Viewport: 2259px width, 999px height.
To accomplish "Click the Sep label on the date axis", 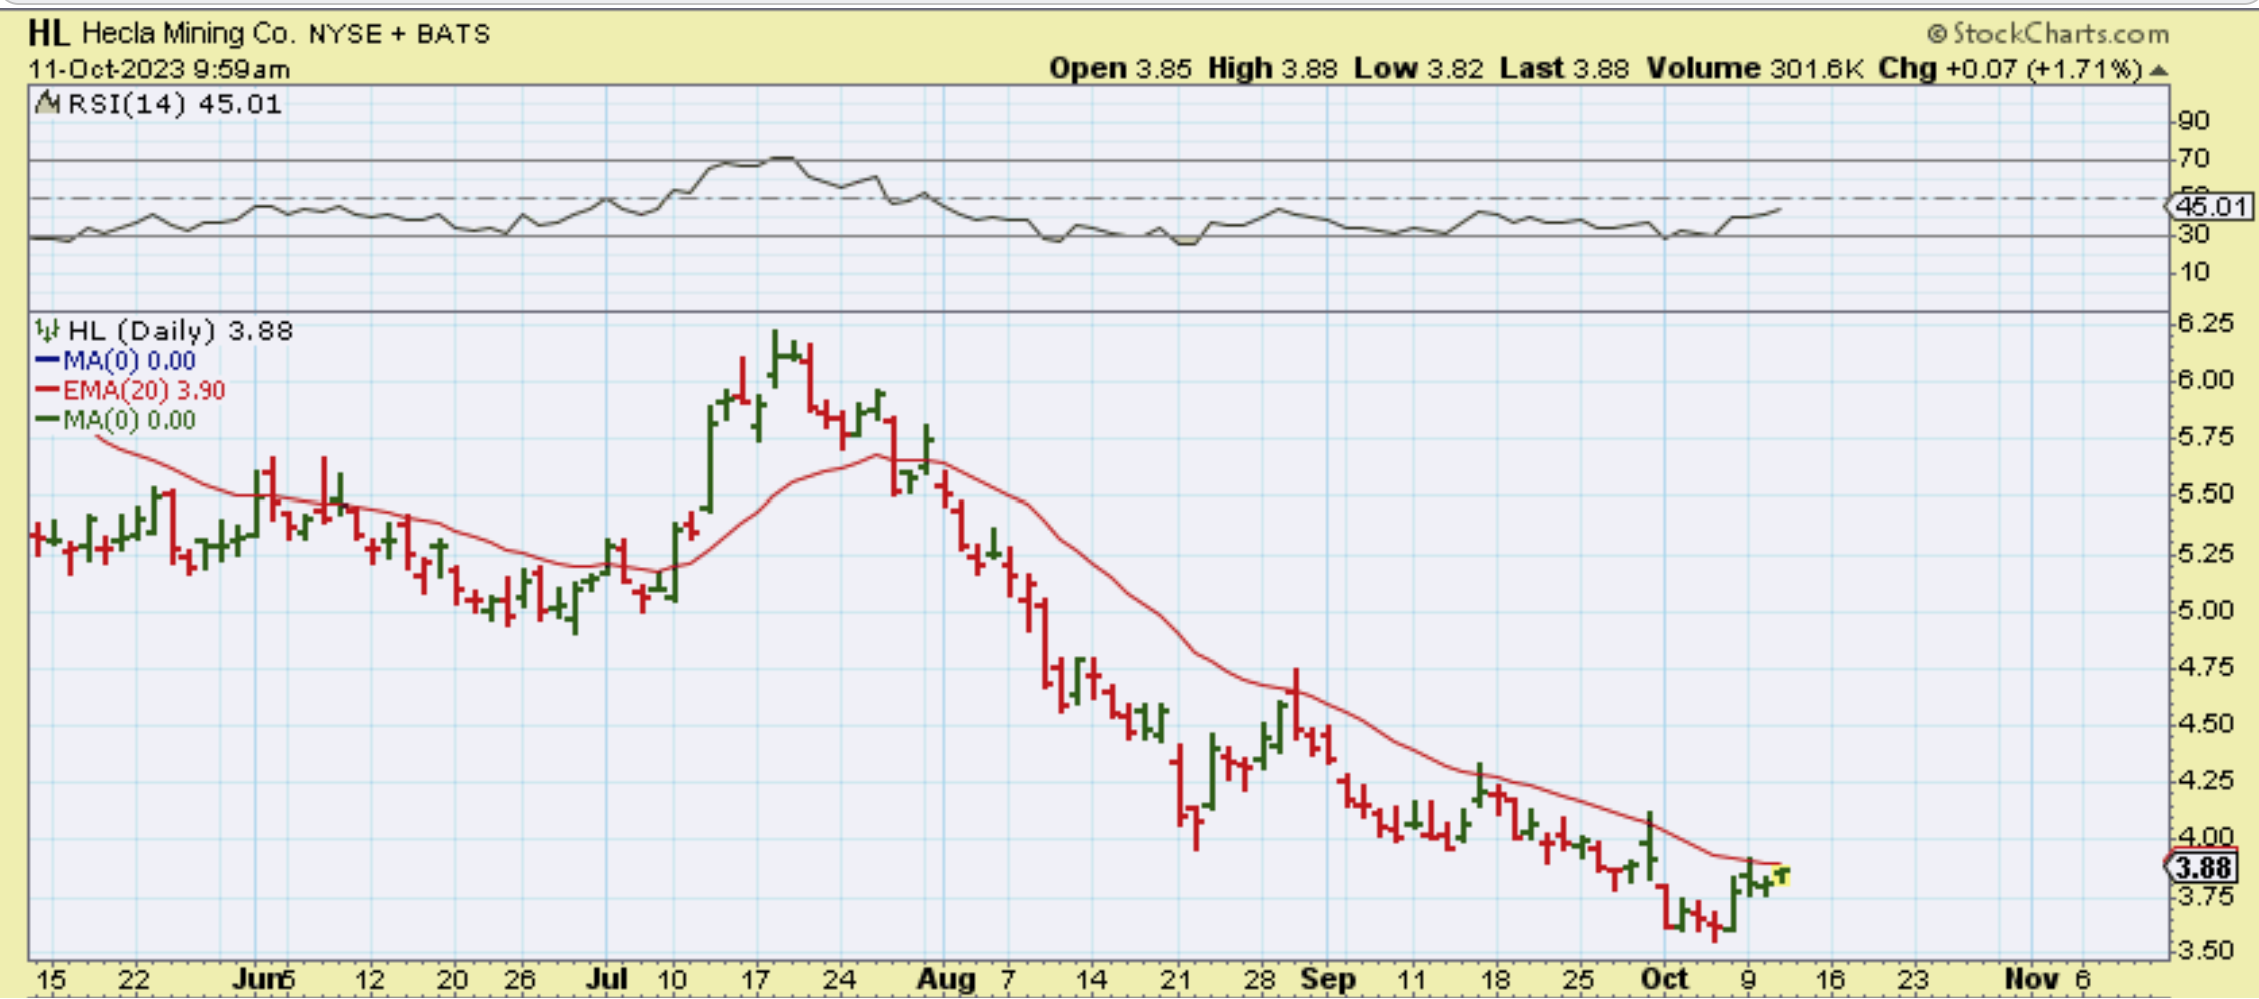I will coord(1328,979).
